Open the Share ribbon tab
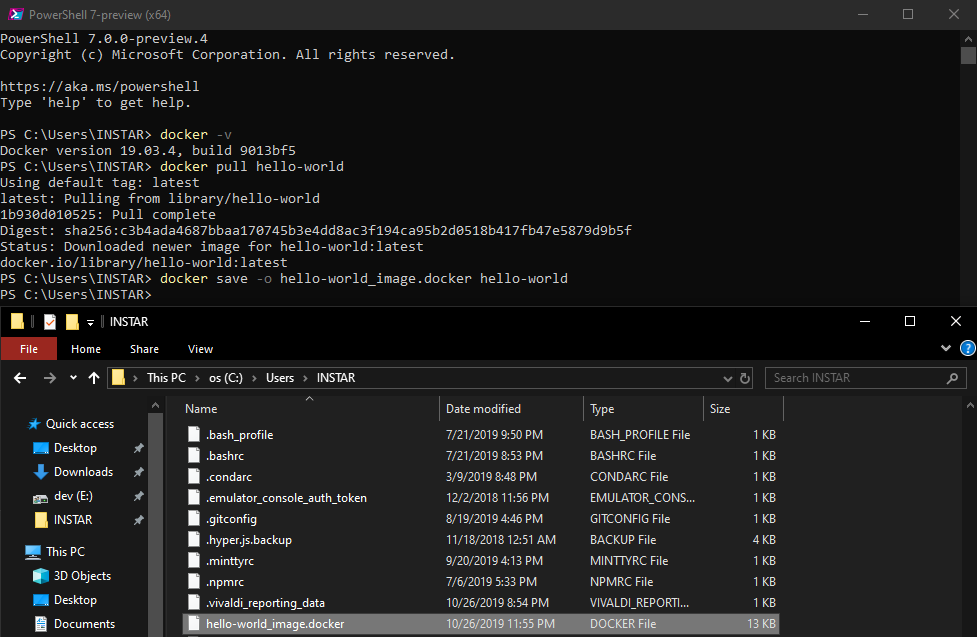 (145, 349)
